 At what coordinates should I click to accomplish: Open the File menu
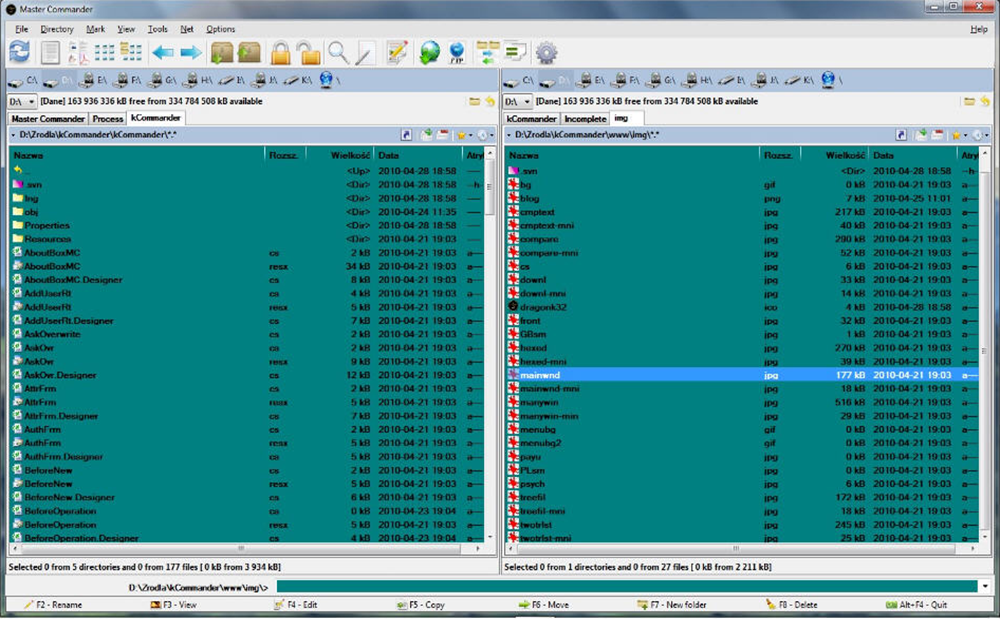(22, 29)
